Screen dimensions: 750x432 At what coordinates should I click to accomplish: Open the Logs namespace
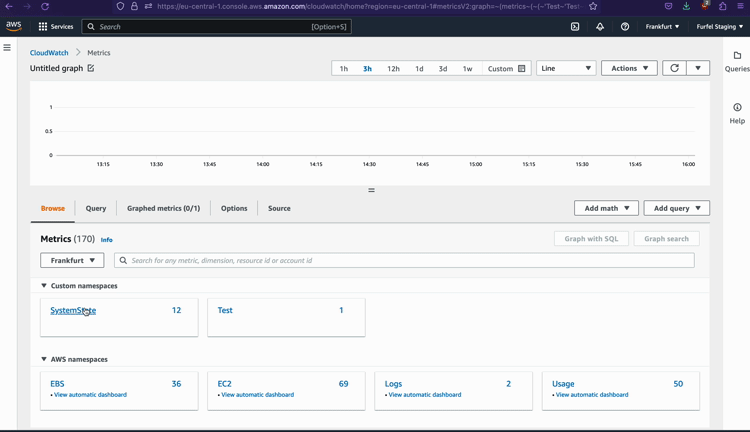[393, 384]
